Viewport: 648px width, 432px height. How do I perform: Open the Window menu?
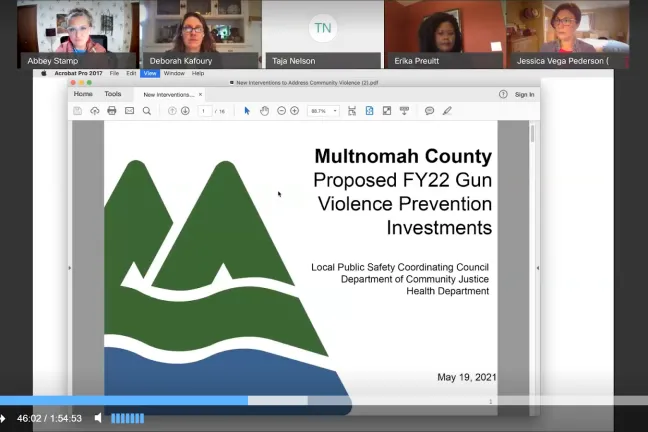(x=174, y=73)
